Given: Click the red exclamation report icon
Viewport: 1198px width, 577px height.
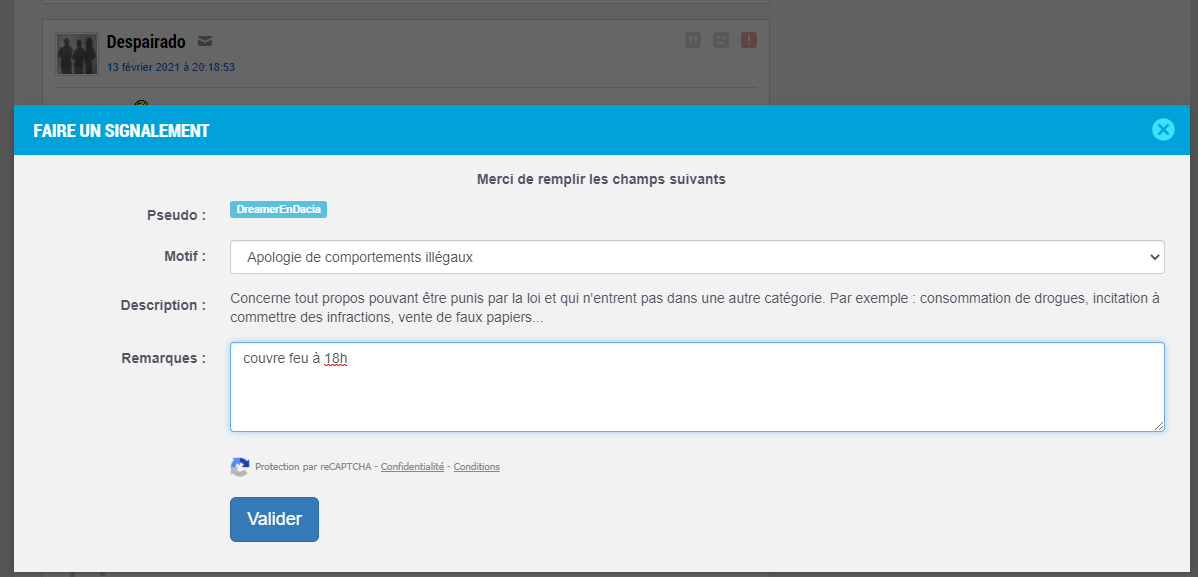Looking at the screenshot, I should (749, 41).
